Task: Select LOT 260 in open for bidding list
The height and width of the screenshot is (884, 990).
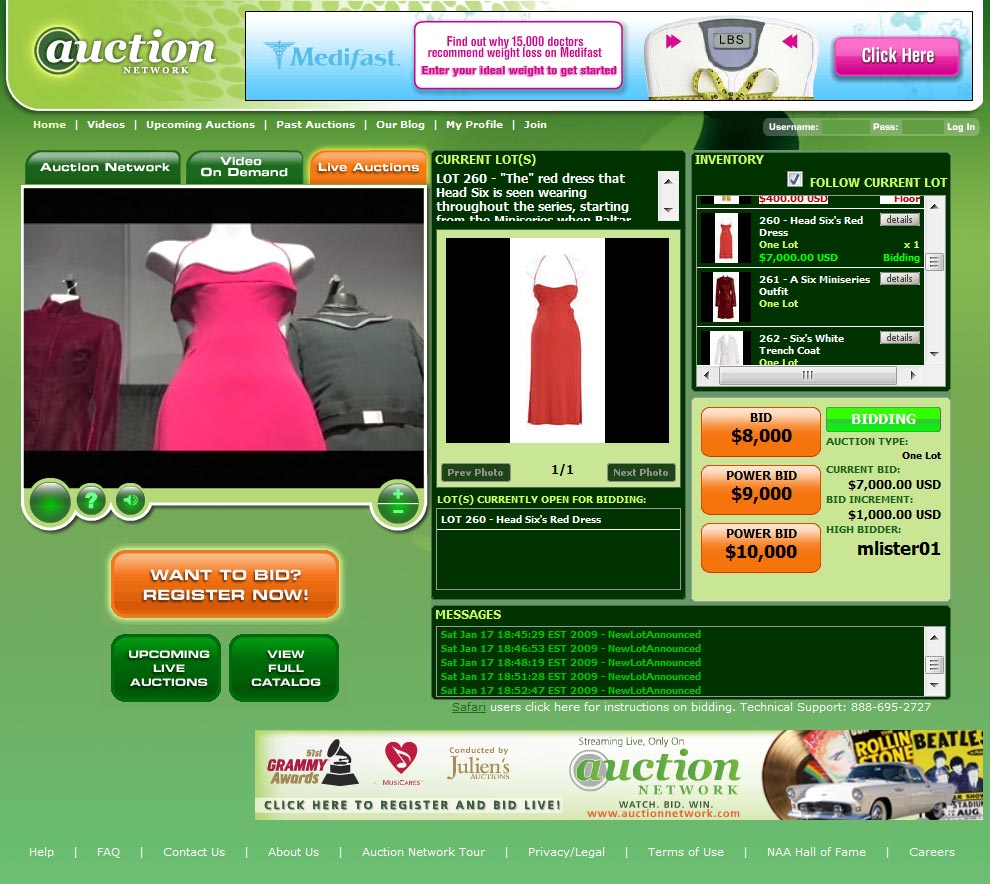Action: pyautogui.click(x=558, y=520)
